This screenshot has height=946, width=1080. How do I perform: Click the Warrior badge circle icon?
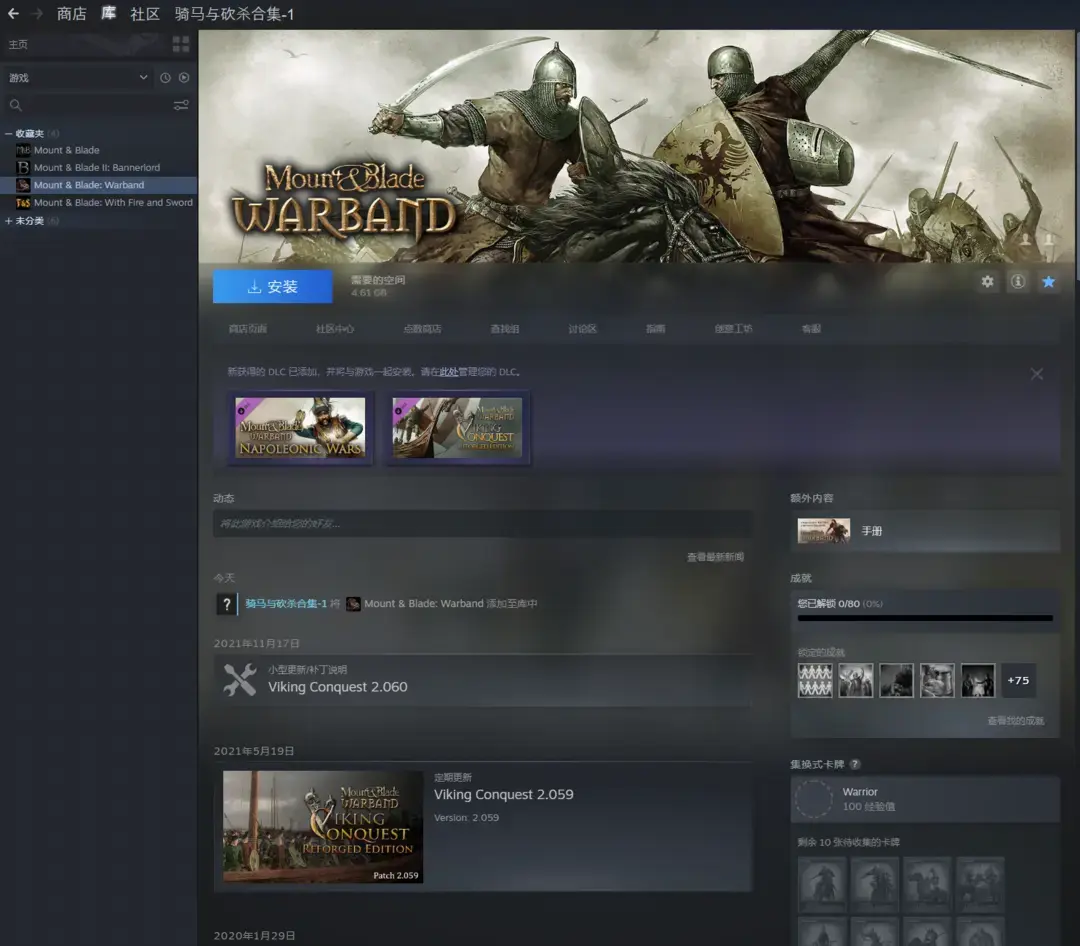[814, 799]
